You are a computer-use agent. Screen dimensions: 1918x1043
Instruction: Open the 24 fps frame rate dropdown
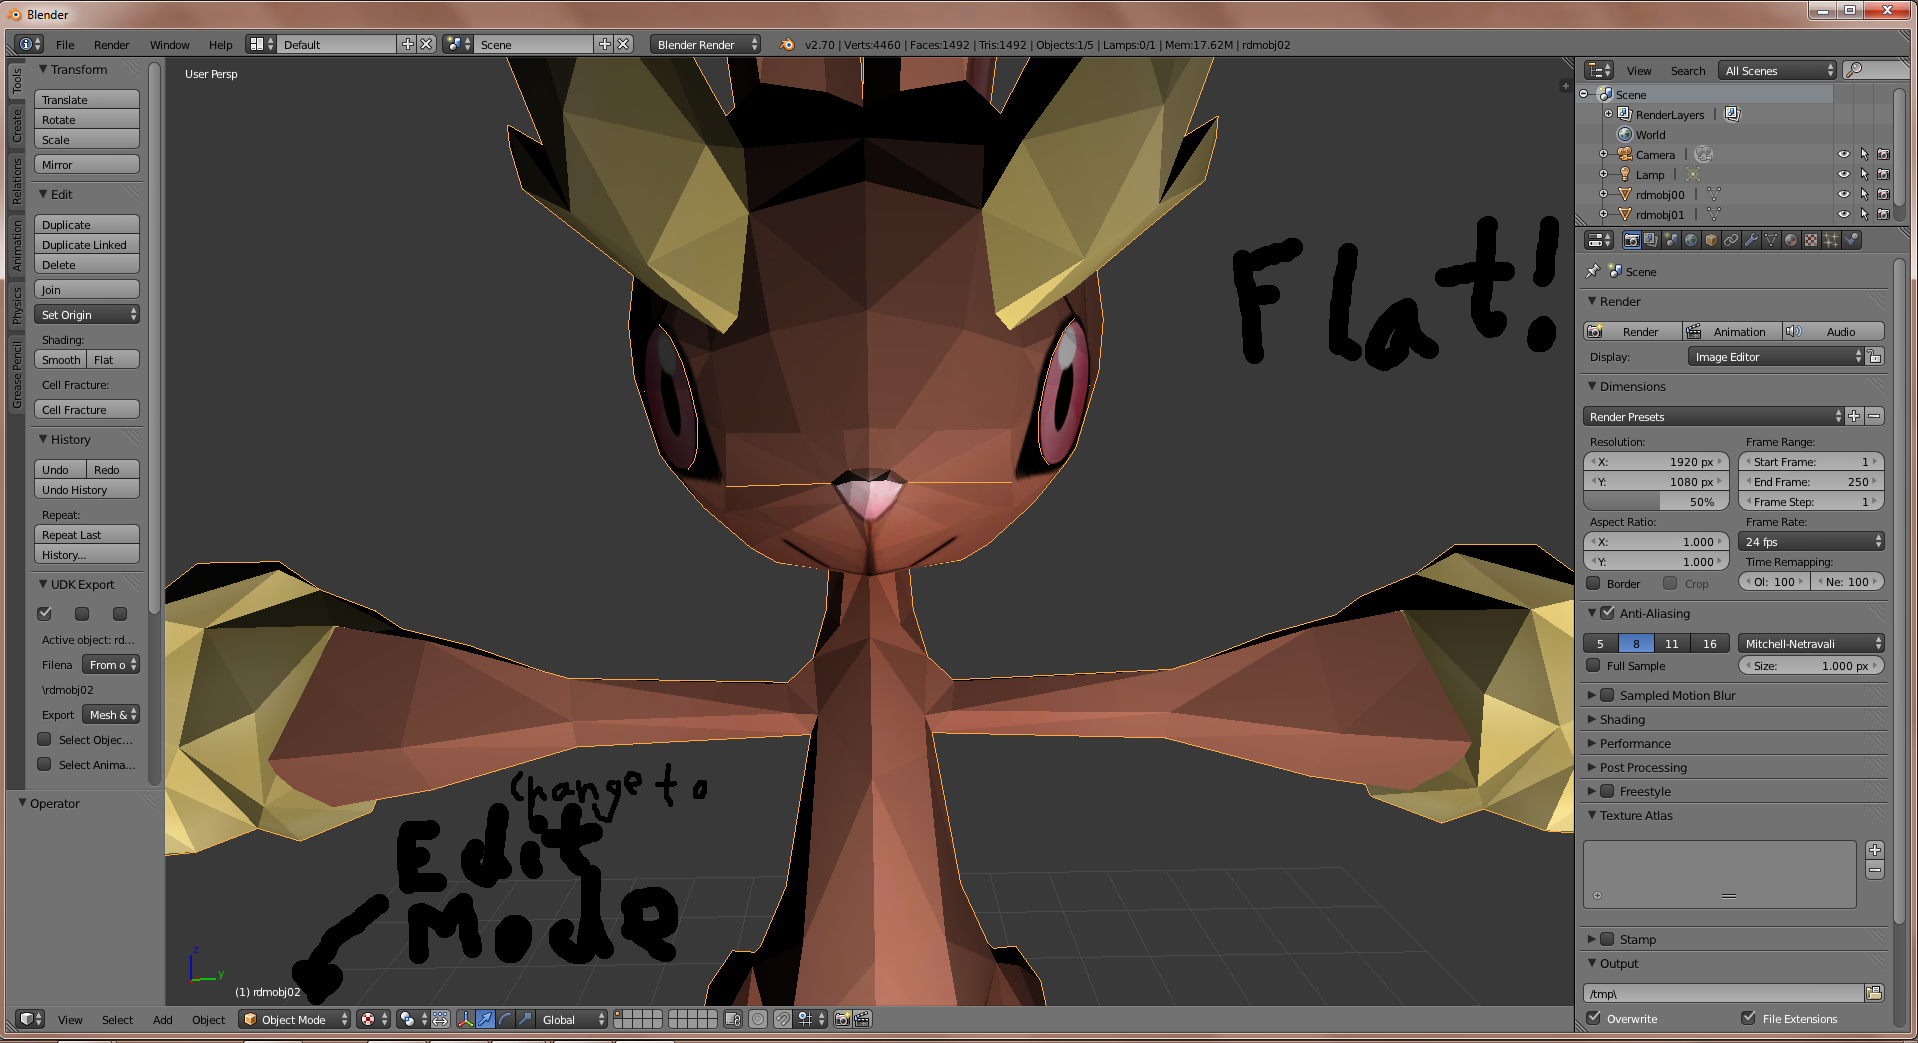click(1811, 541)
